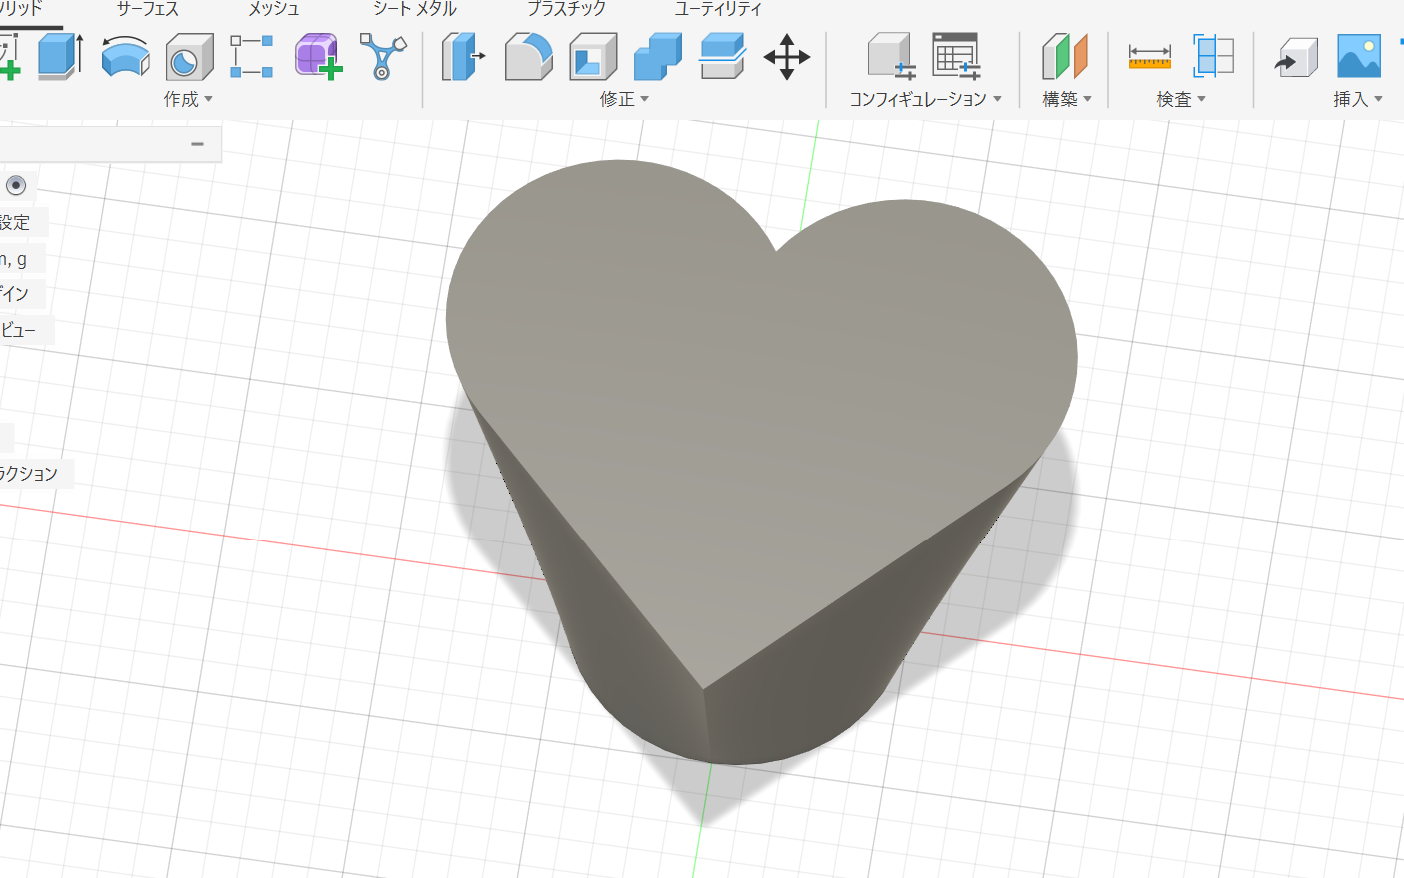Select the Press Pull tool
This screenshot has height=878, width=1404.
click(x=462, y=57)
